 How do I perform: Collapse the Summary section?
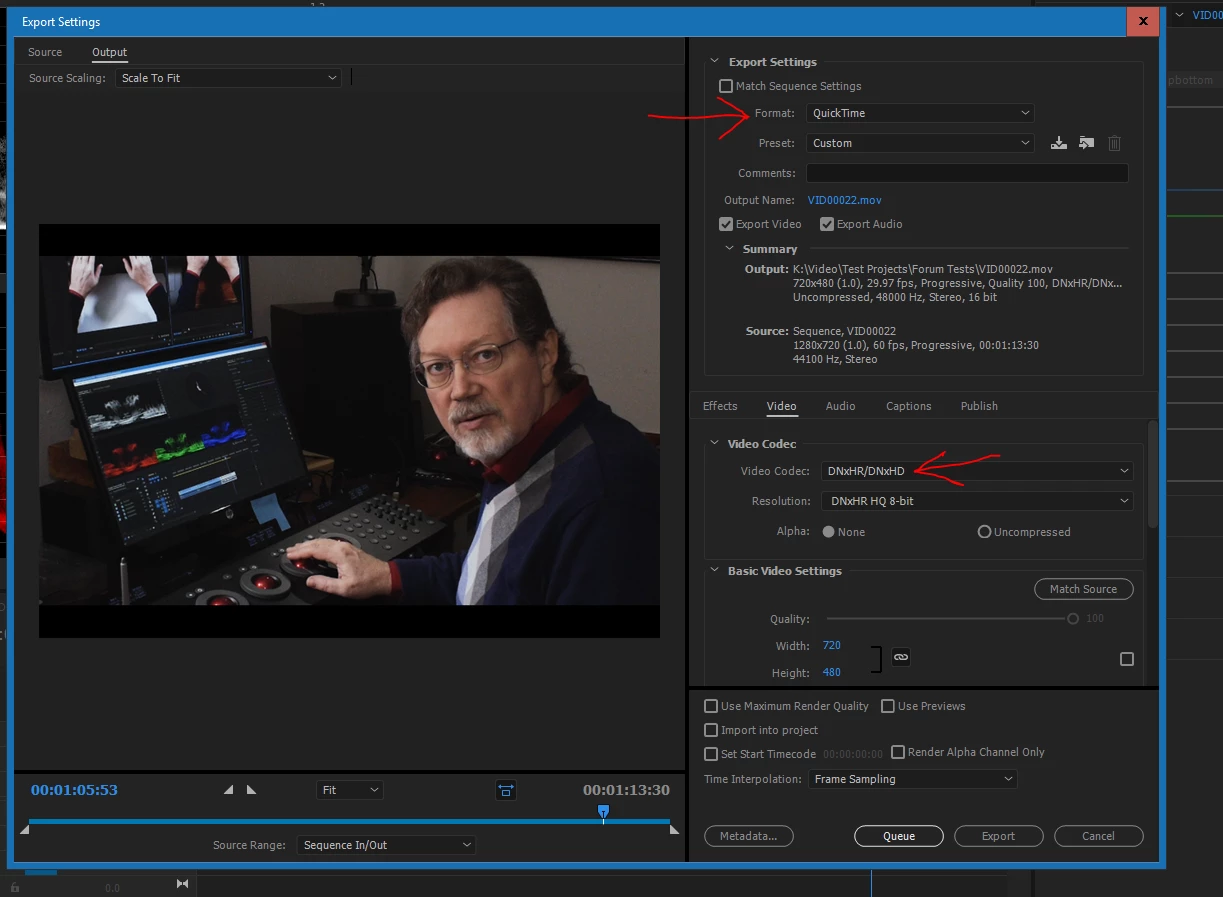click(x=728, y=249)
